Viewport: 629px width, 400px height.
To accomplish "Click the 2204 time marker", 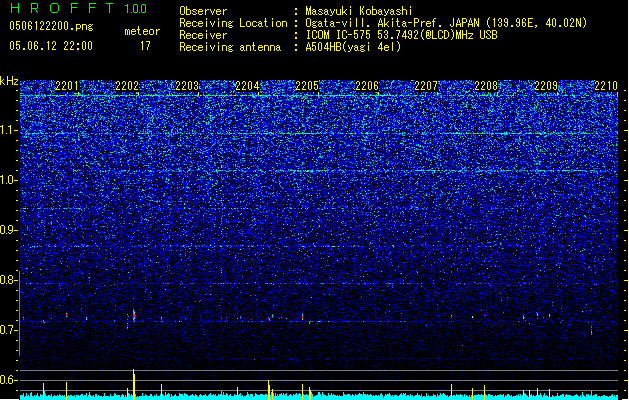I will [247, 86].
